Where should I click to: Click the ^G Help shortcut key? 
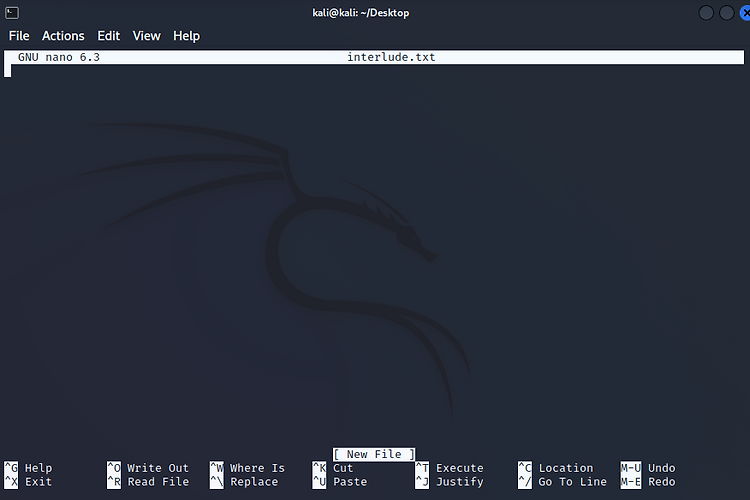(11, 468)
